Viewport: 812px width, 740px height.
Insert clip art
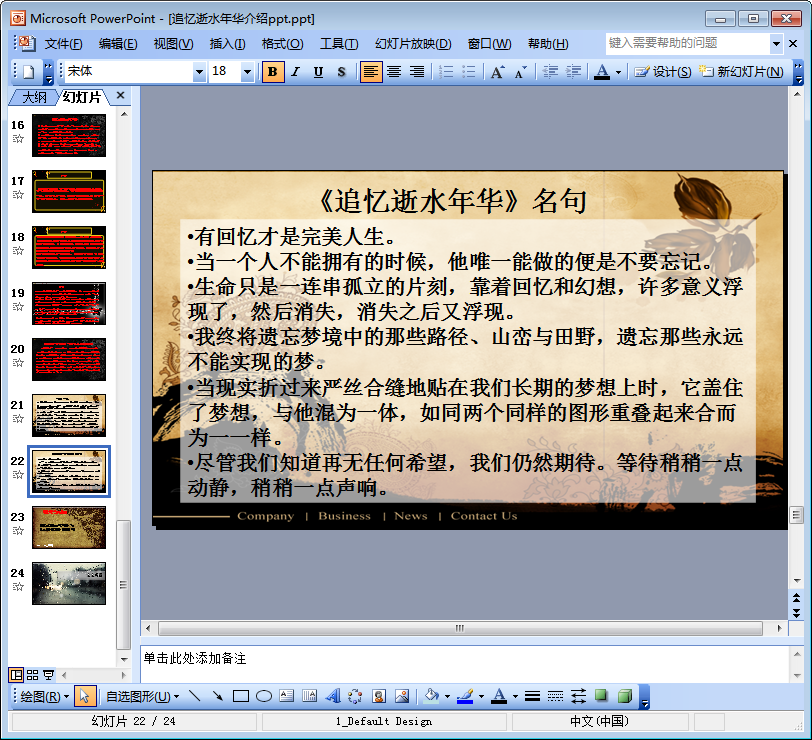pos(379,696)
